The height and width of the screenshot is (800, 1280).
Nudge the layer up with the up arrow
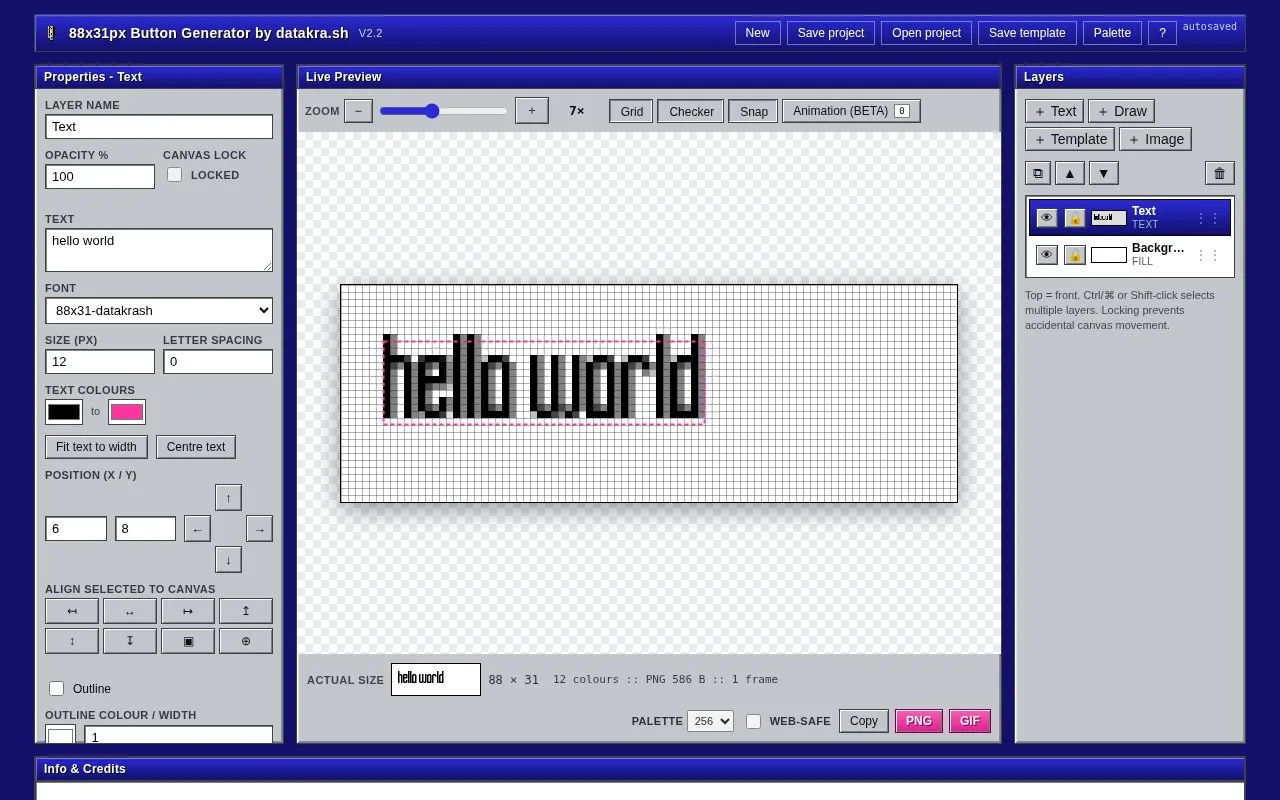(x=228, y=497)
